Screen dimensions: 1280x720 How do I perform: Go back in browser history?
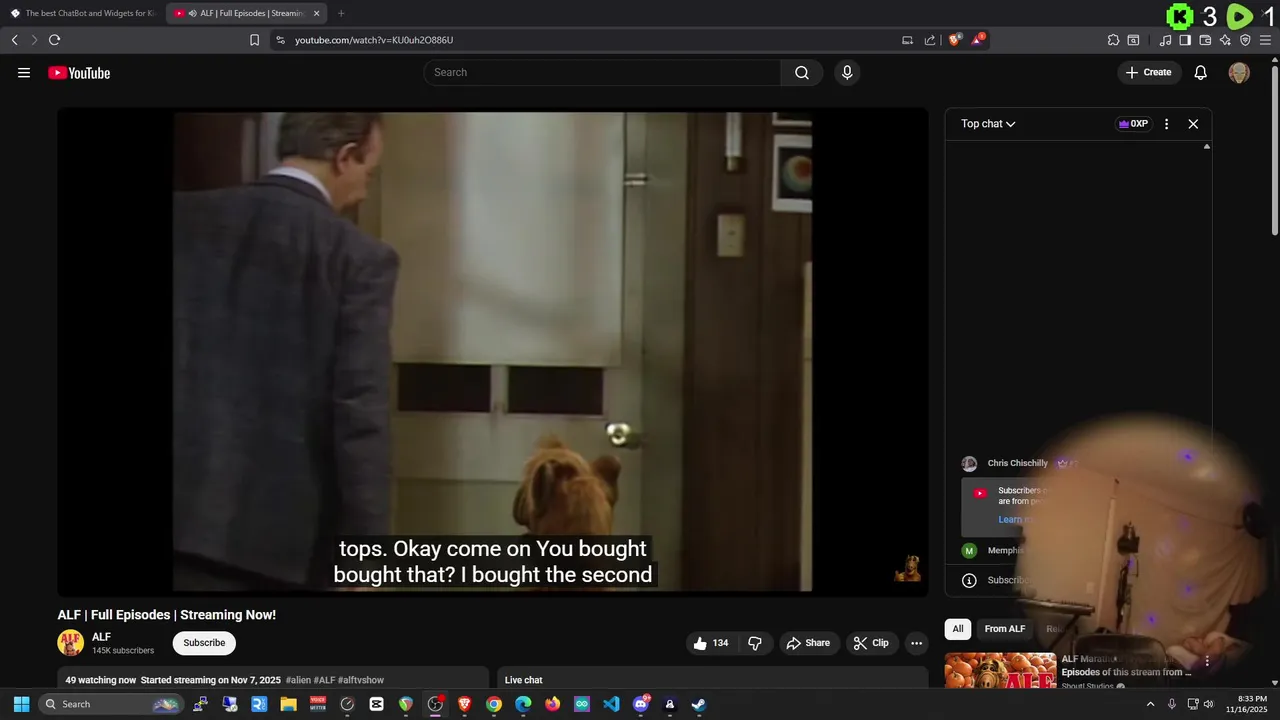[x=14, y=40]
